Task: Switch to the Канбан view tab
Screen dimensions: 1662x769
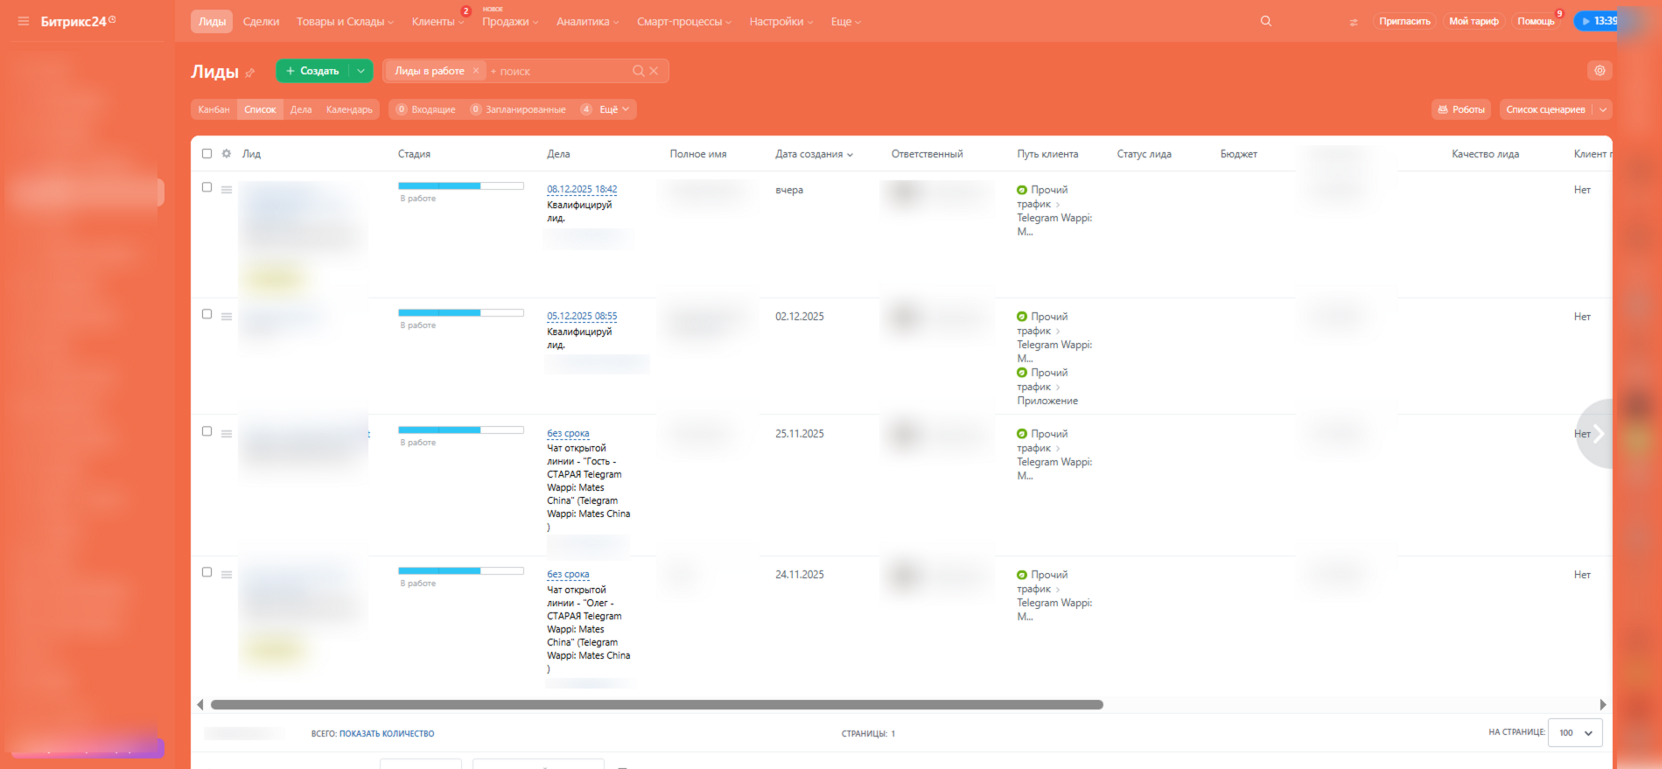Action: (213, 110)
